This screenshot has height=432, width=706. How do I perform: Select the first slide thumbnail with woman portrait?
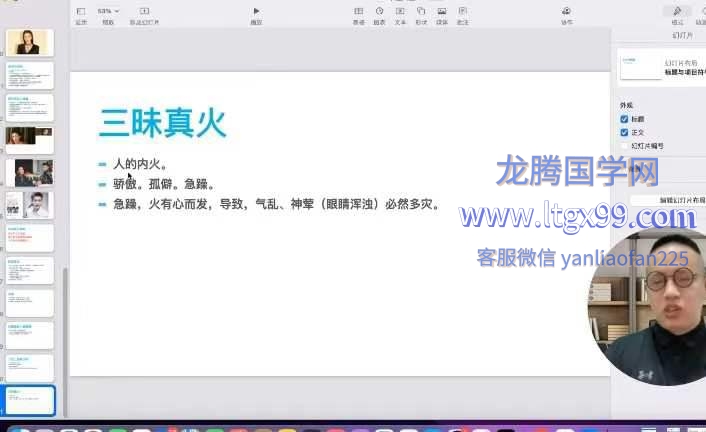(30, 43)
